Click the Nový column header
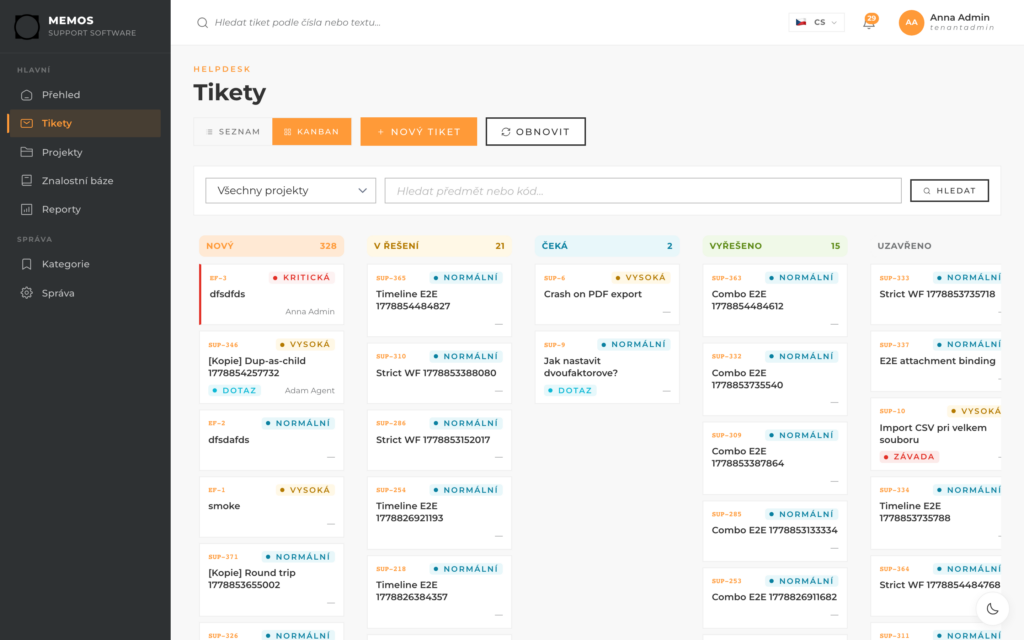 point(271,246)
